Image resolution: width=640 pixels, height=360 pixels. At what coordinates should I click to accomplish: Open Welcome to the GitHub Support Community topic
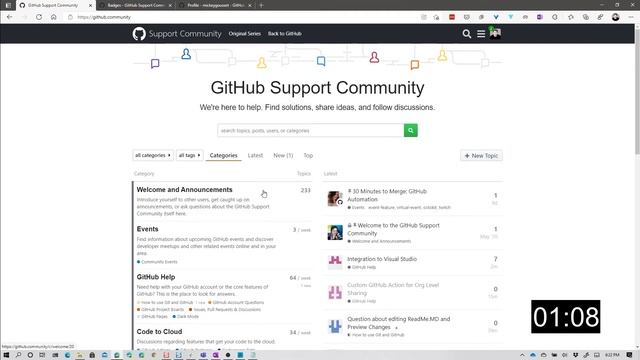[x=393, y=229]
